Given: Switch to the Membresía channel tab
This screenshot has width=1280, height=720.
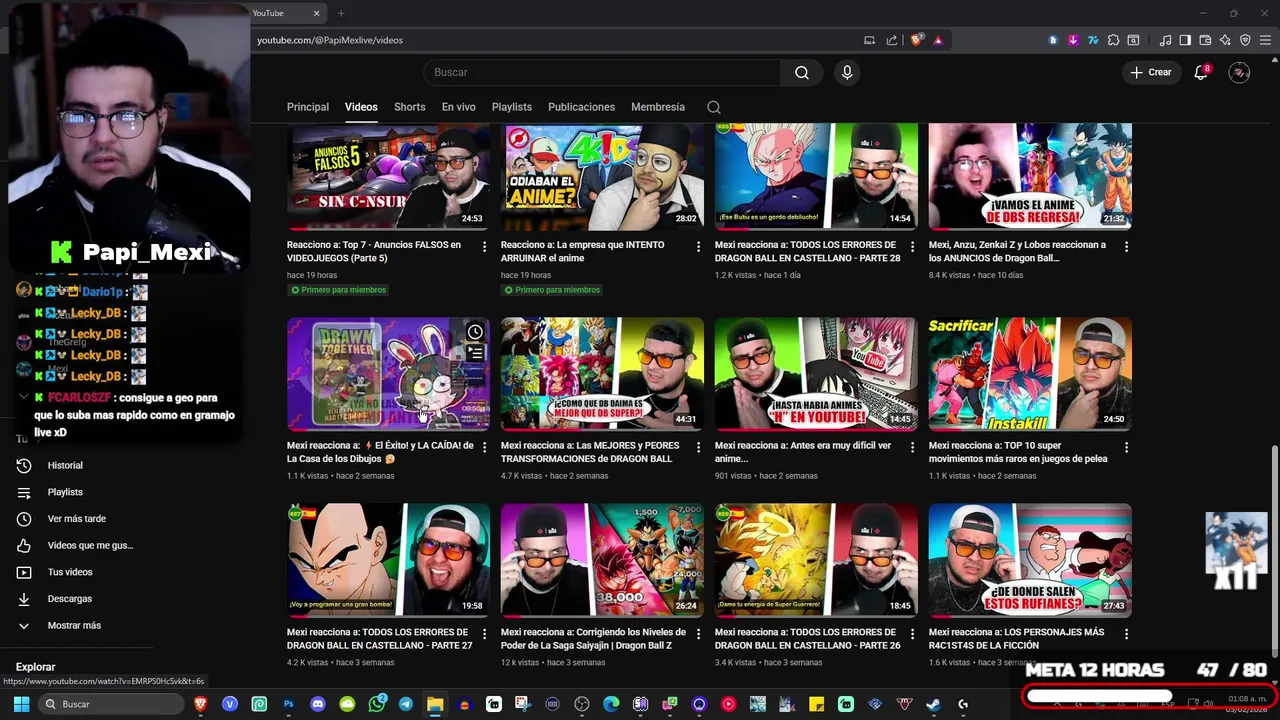Looking at the screenshot, I should 658,107.
